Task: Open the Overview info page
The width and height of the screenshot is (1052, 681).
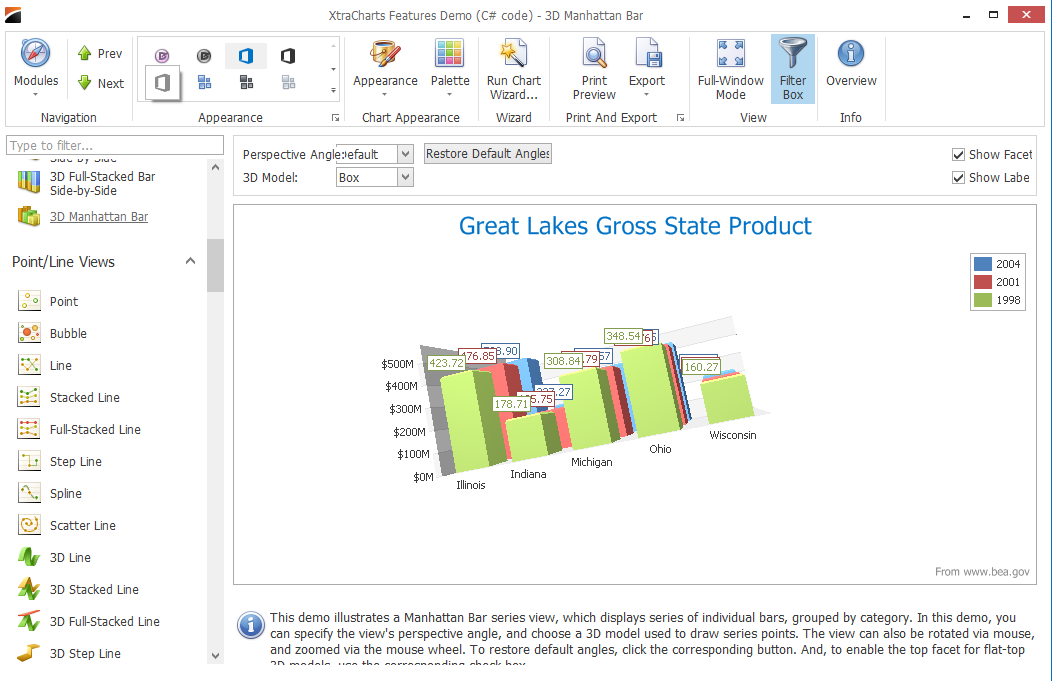Action: [851, 64]
